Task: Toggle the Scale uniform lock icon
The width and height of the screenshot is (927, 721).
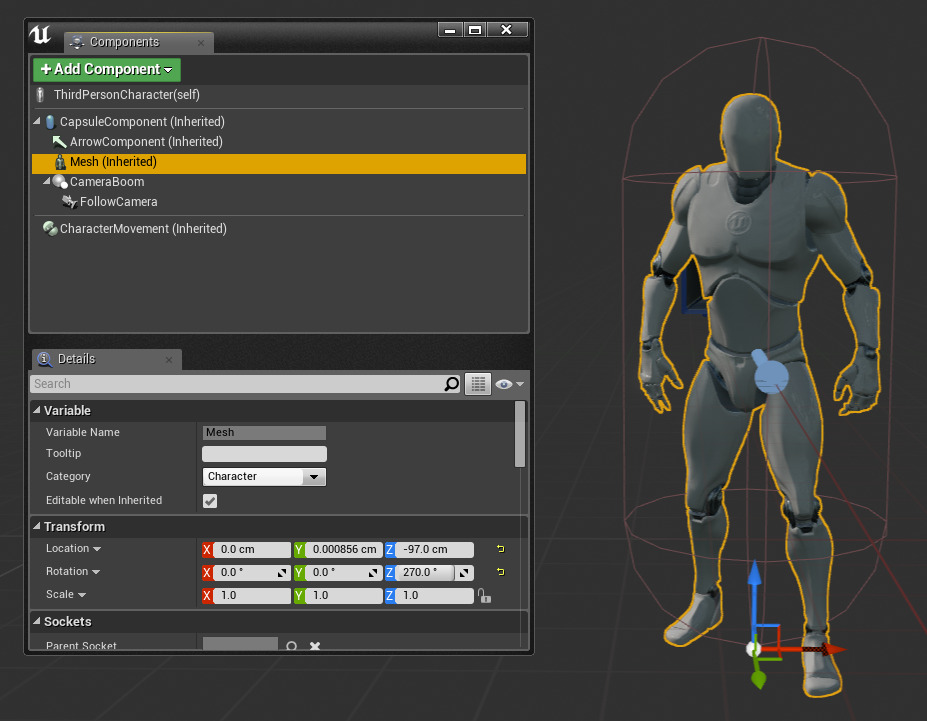Action: click(485, 595)
